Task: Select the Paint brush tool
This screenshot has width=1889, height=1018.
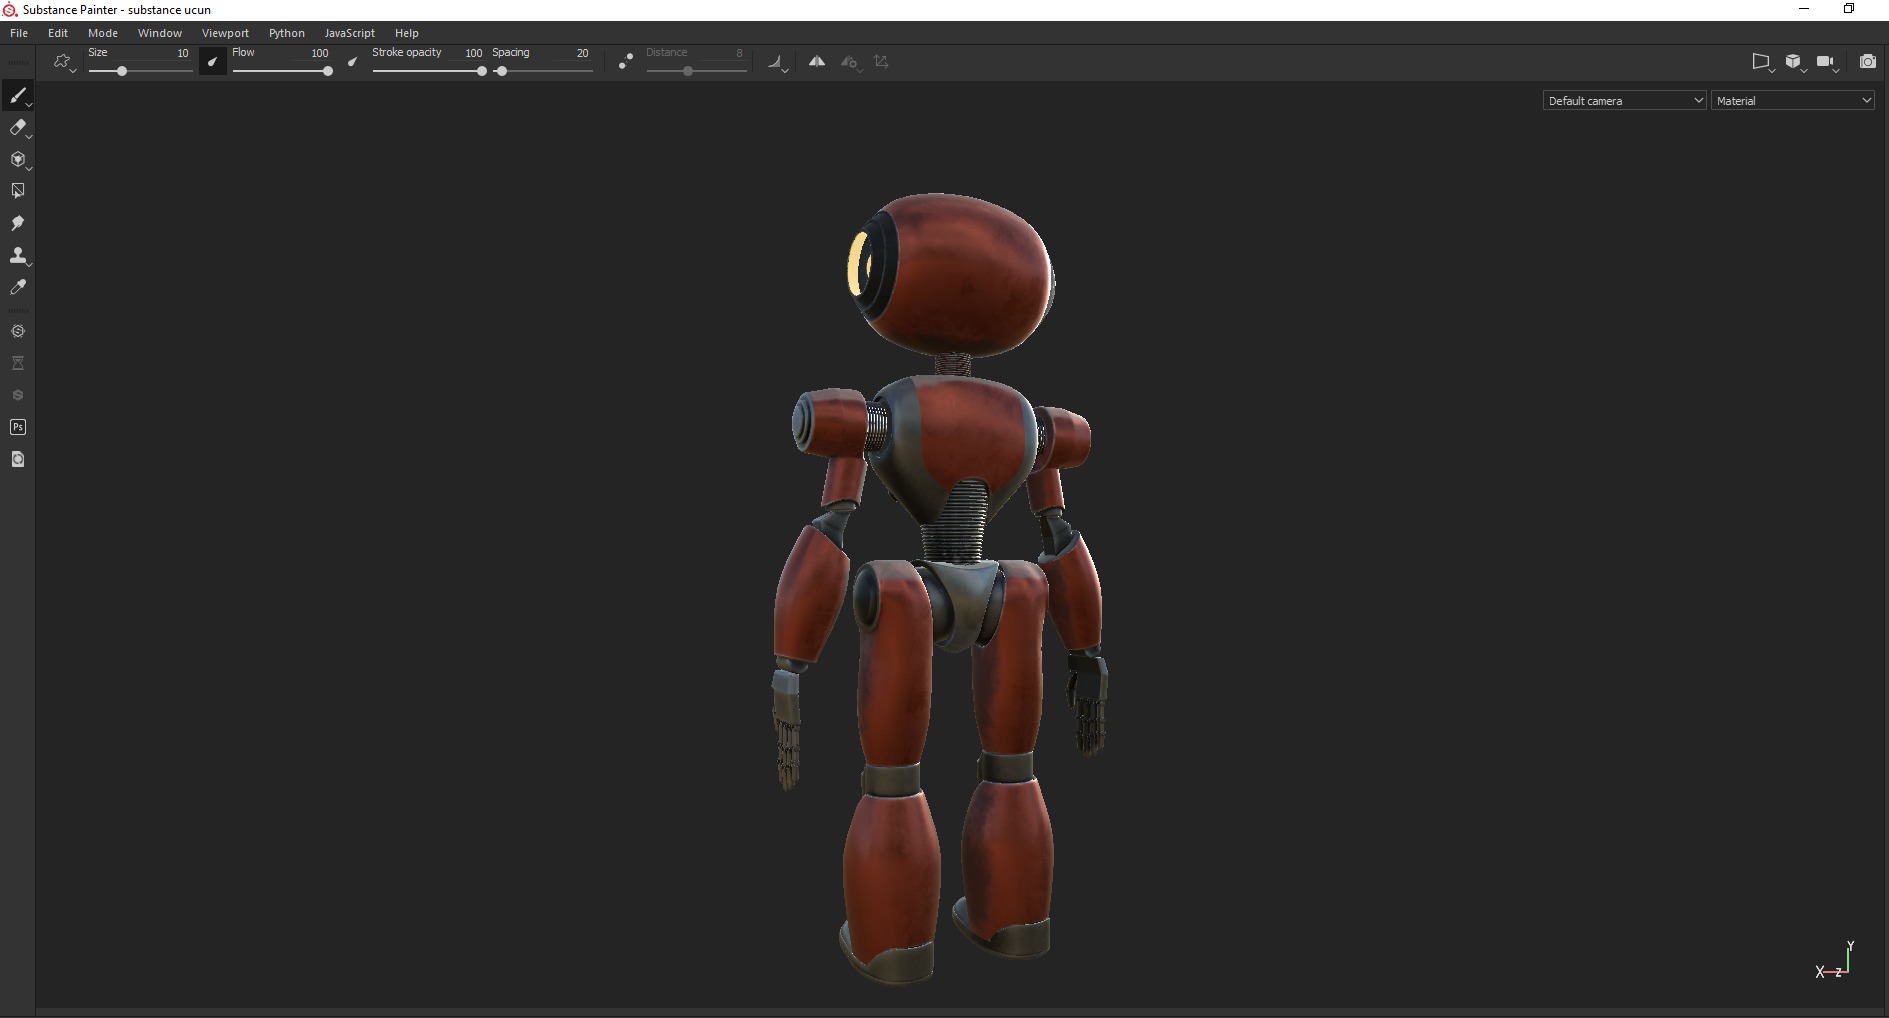Action: pyautogui.click(x=18, y=96)
